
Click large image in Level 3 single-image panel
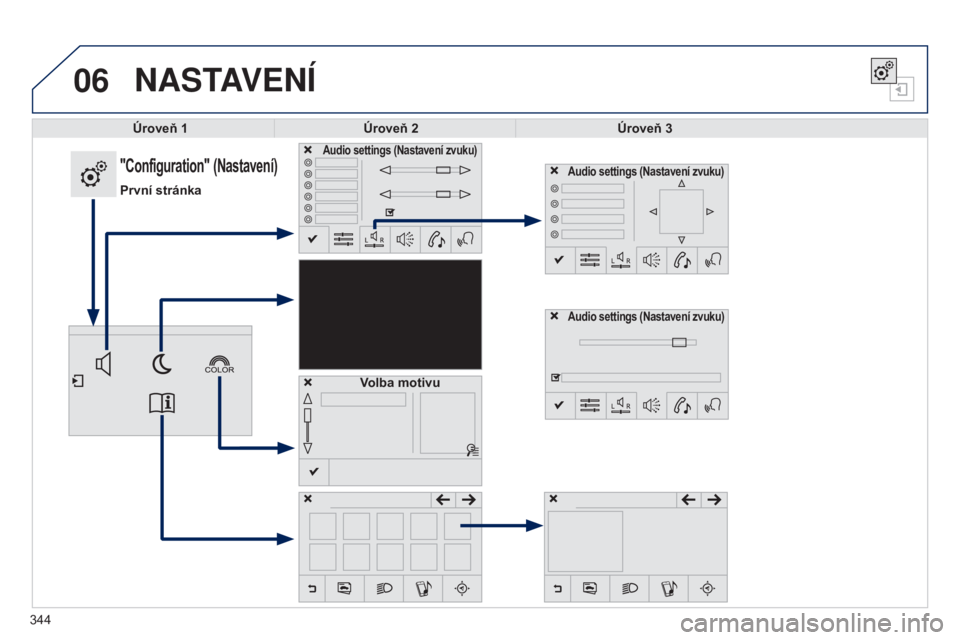(x=585, y=541)
